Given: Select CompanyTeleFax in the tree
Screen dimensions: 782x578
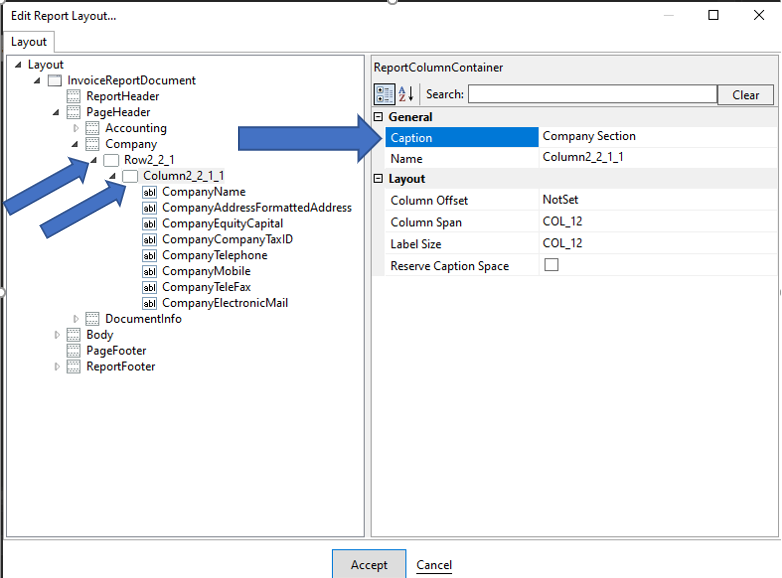Looking at the screenshot, I should tap(206, 287).
